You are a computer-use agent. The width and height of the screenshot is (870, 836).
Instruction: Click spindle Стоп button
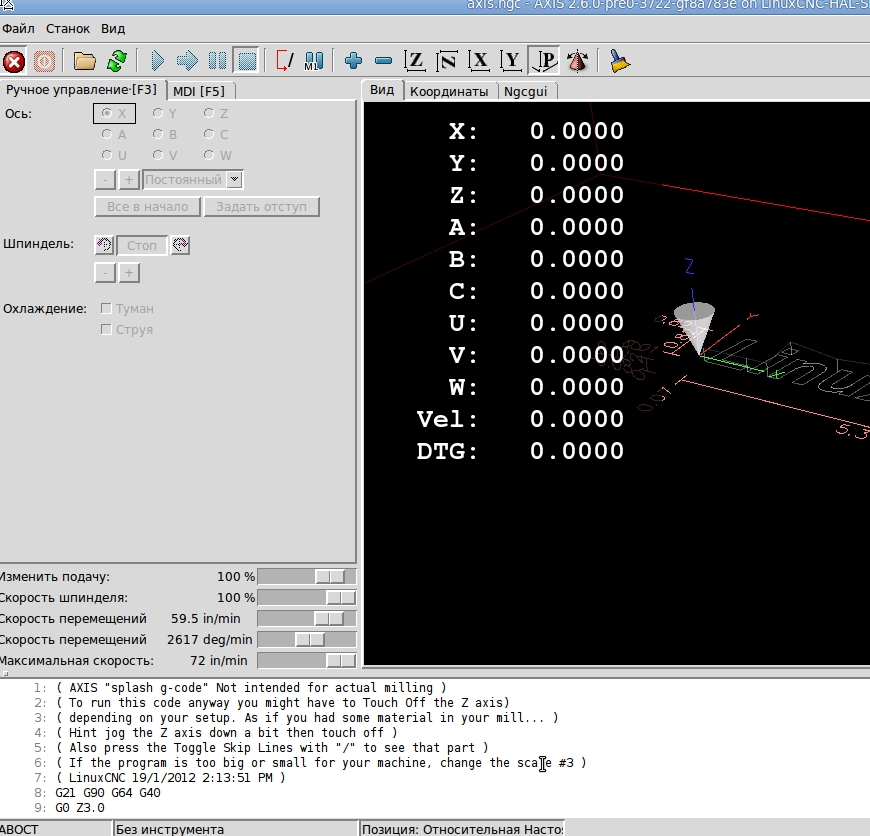142,245
